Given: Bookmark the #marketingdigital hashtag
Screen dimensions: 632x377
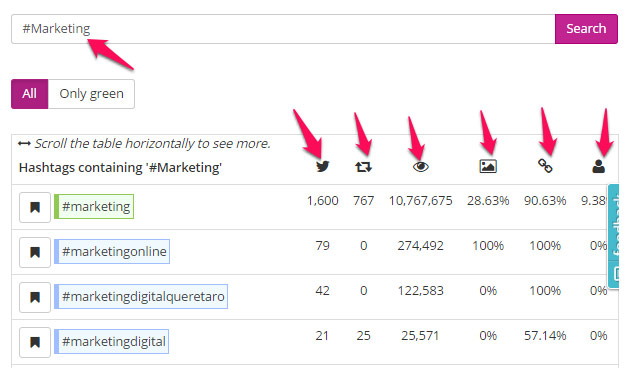Looking at the screenshot, I should tap(35, 342).
